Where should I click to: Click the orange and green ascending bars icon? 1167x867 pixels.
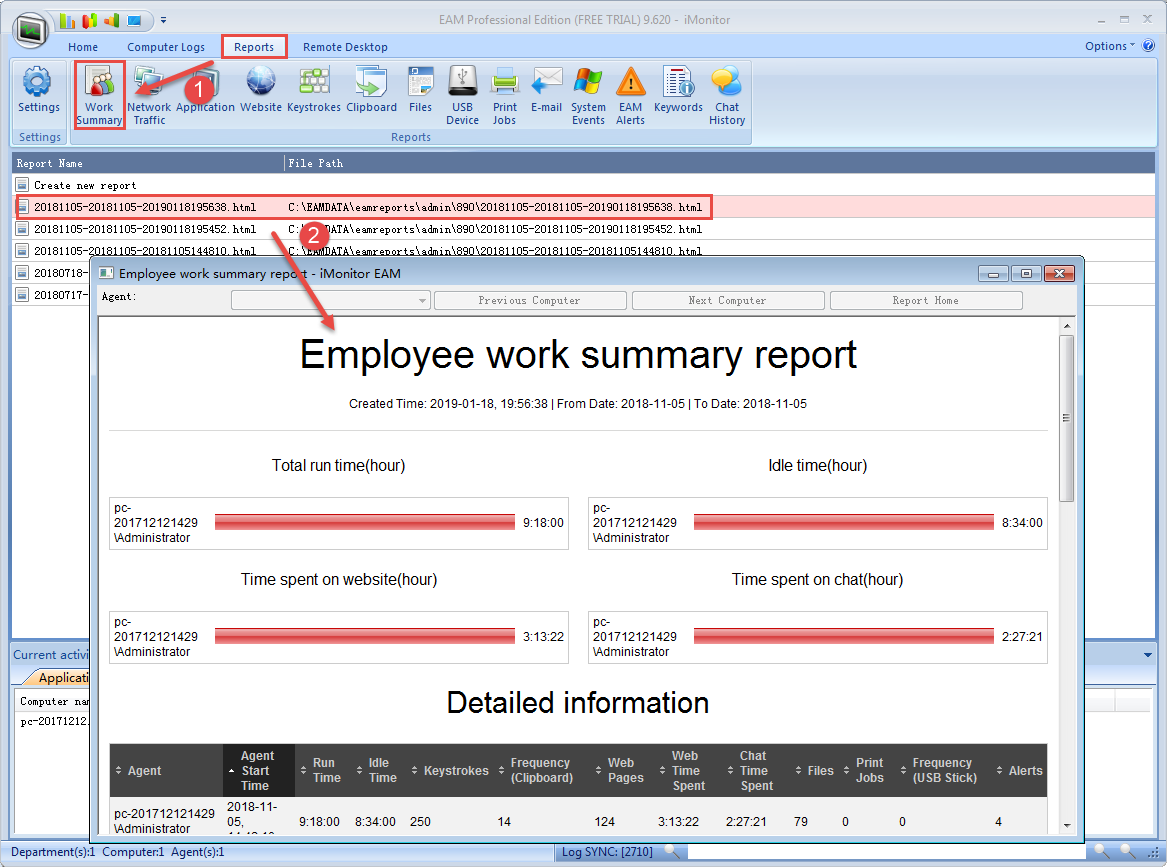pos(112,20)
